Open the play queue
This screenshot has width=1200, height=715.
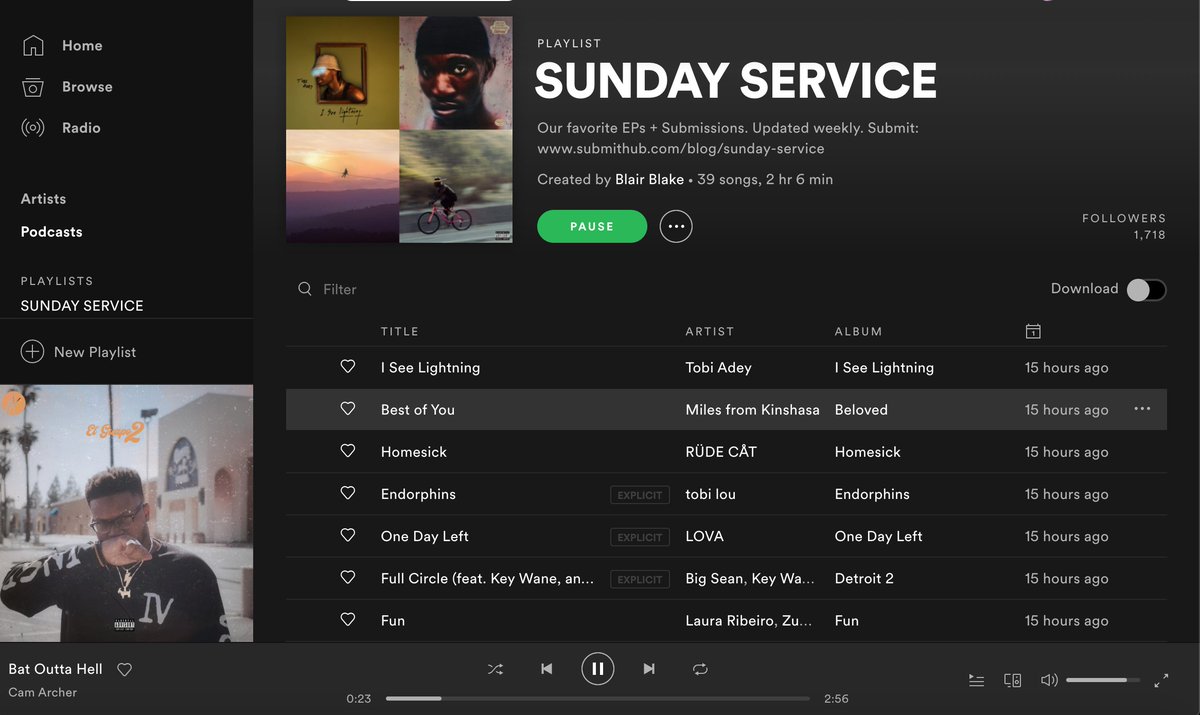(x=976, y=680)
